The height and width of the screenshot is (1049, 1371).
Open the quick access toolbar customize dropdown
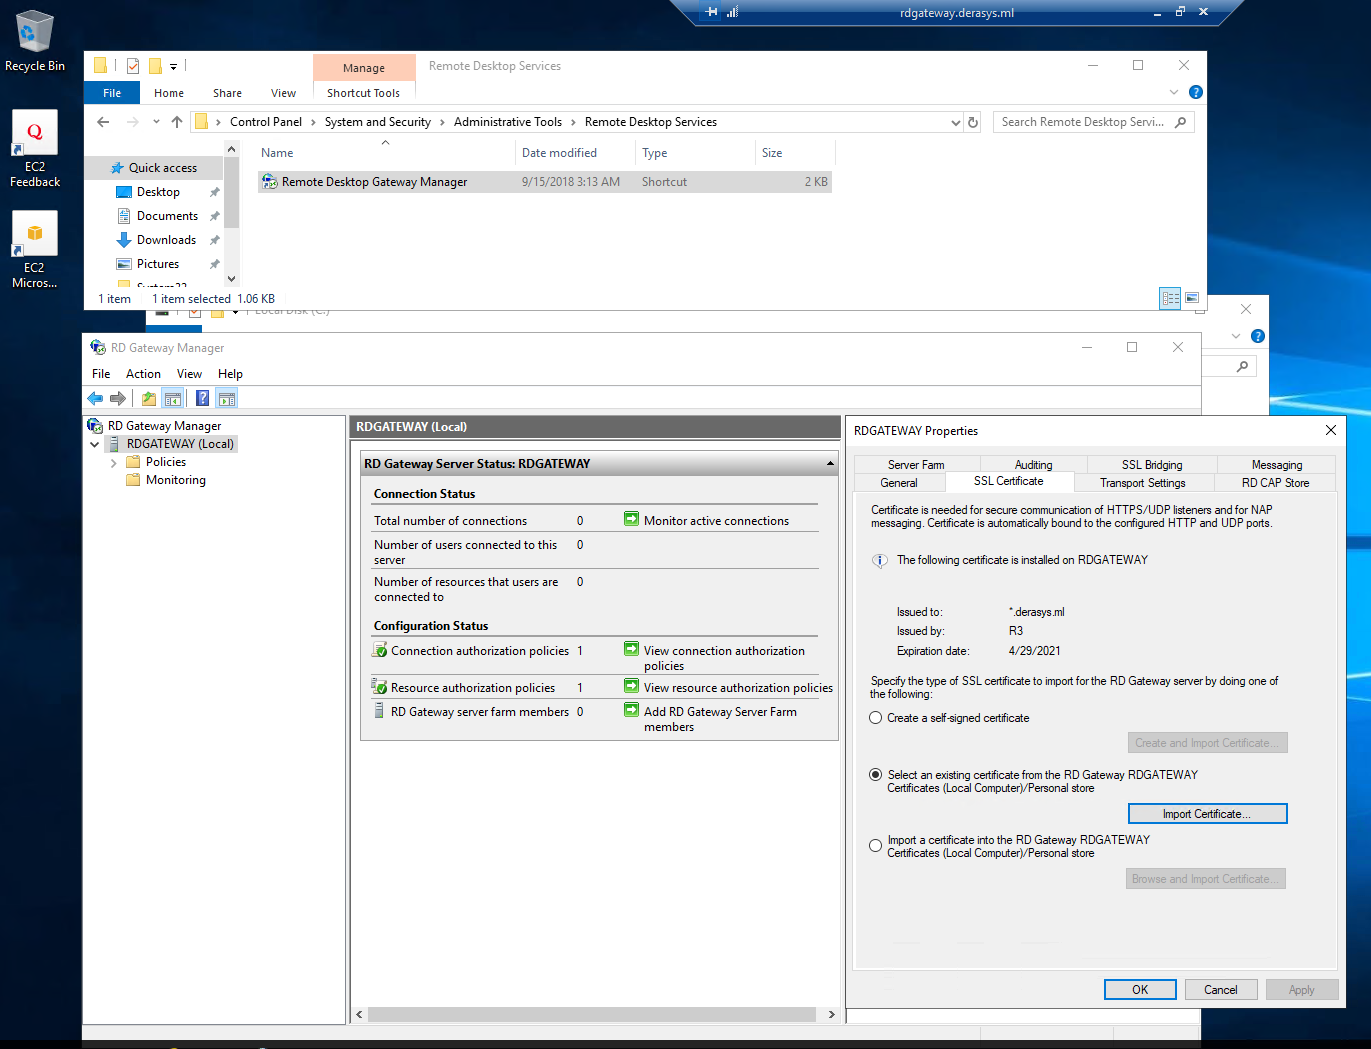coord(173,66)
